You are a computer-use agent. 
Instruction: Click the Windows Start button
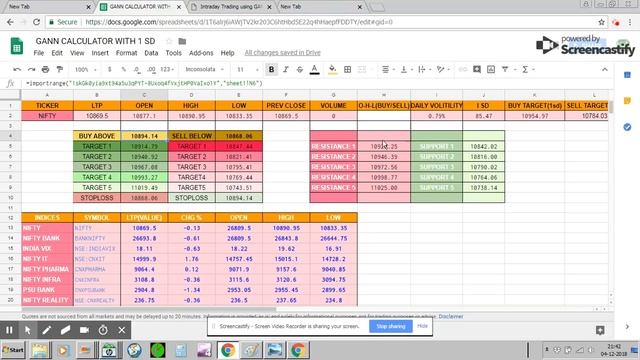pyautogui.click(x=13, y=350)
